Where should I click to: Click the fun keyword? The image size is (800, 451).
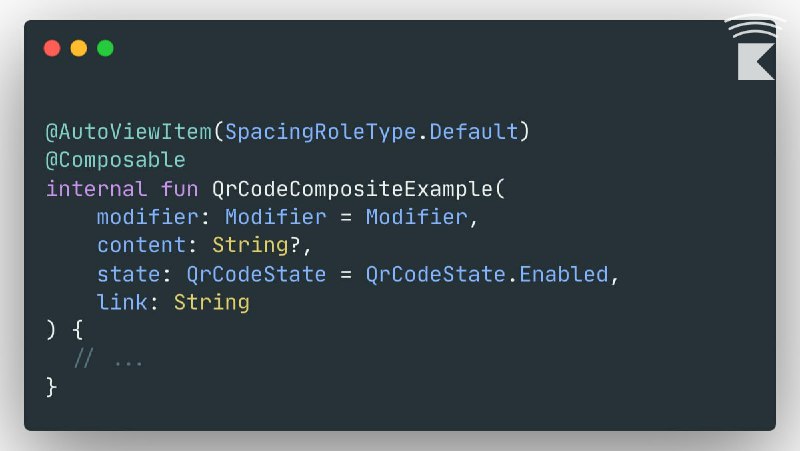tap(180, 189)
